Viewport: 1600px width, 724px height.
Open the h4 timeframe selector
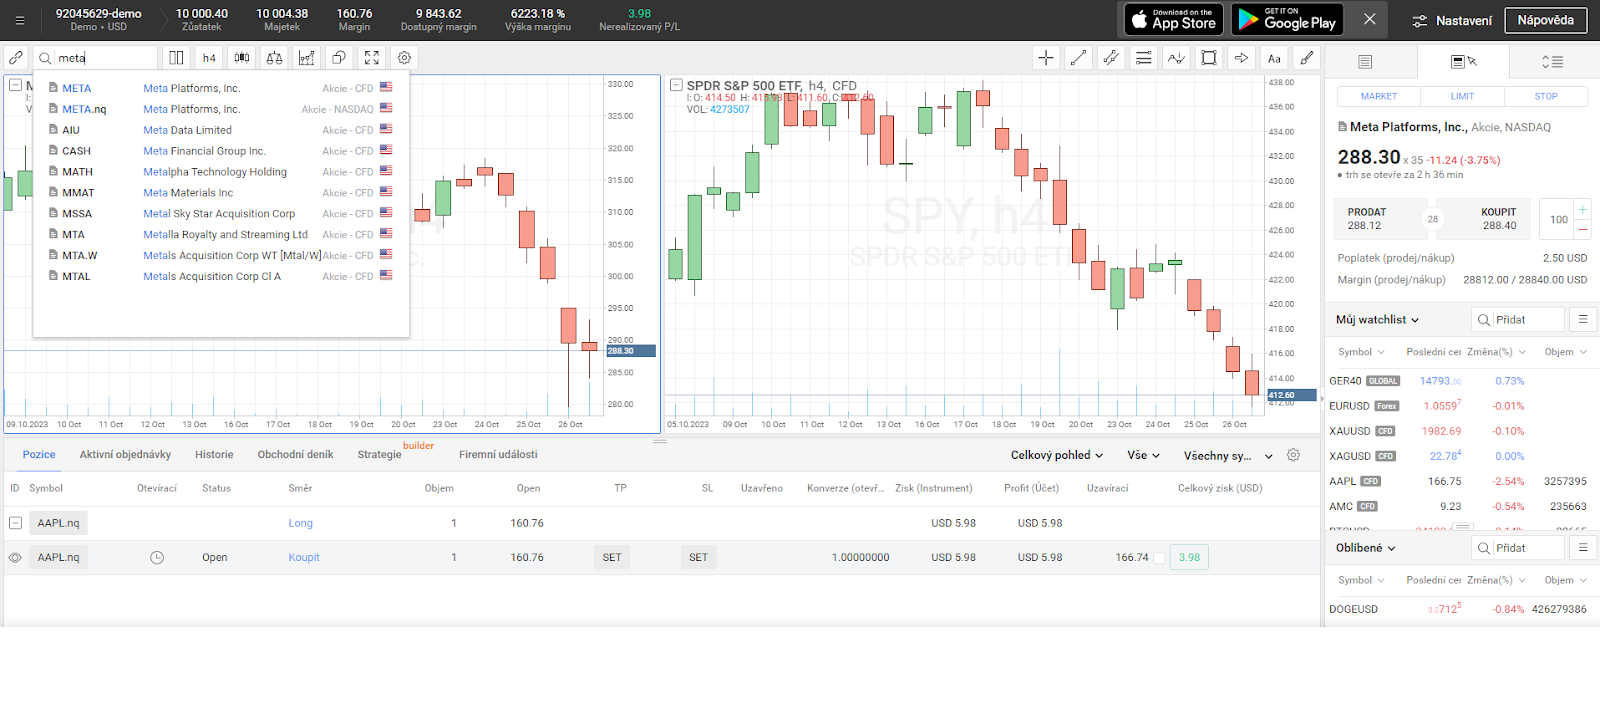tap(209, 58)
